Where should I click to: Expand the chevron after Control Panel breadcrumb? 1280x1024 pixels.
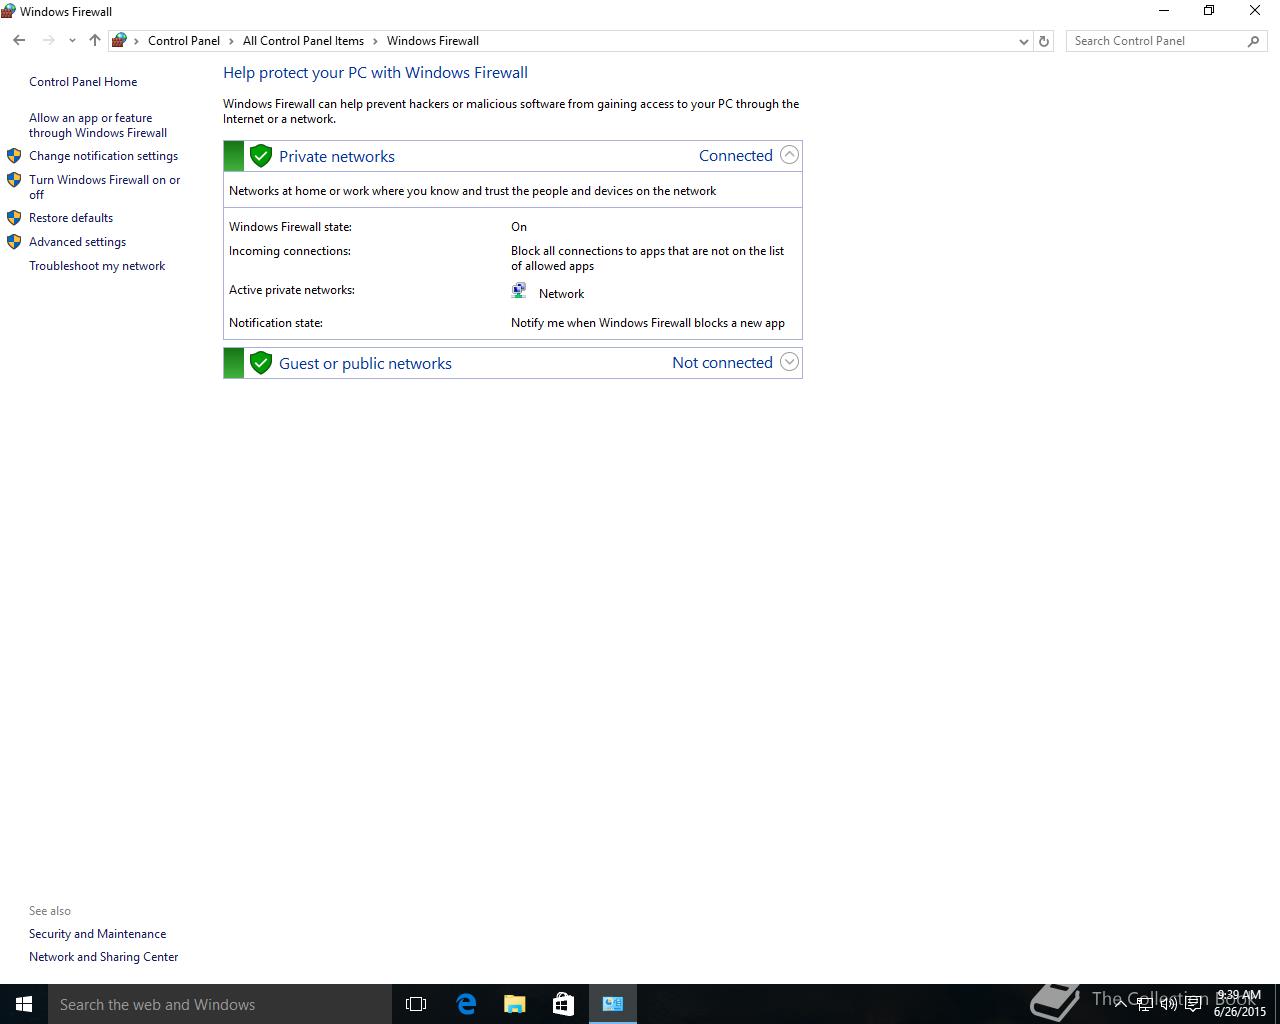coord(232,41)
